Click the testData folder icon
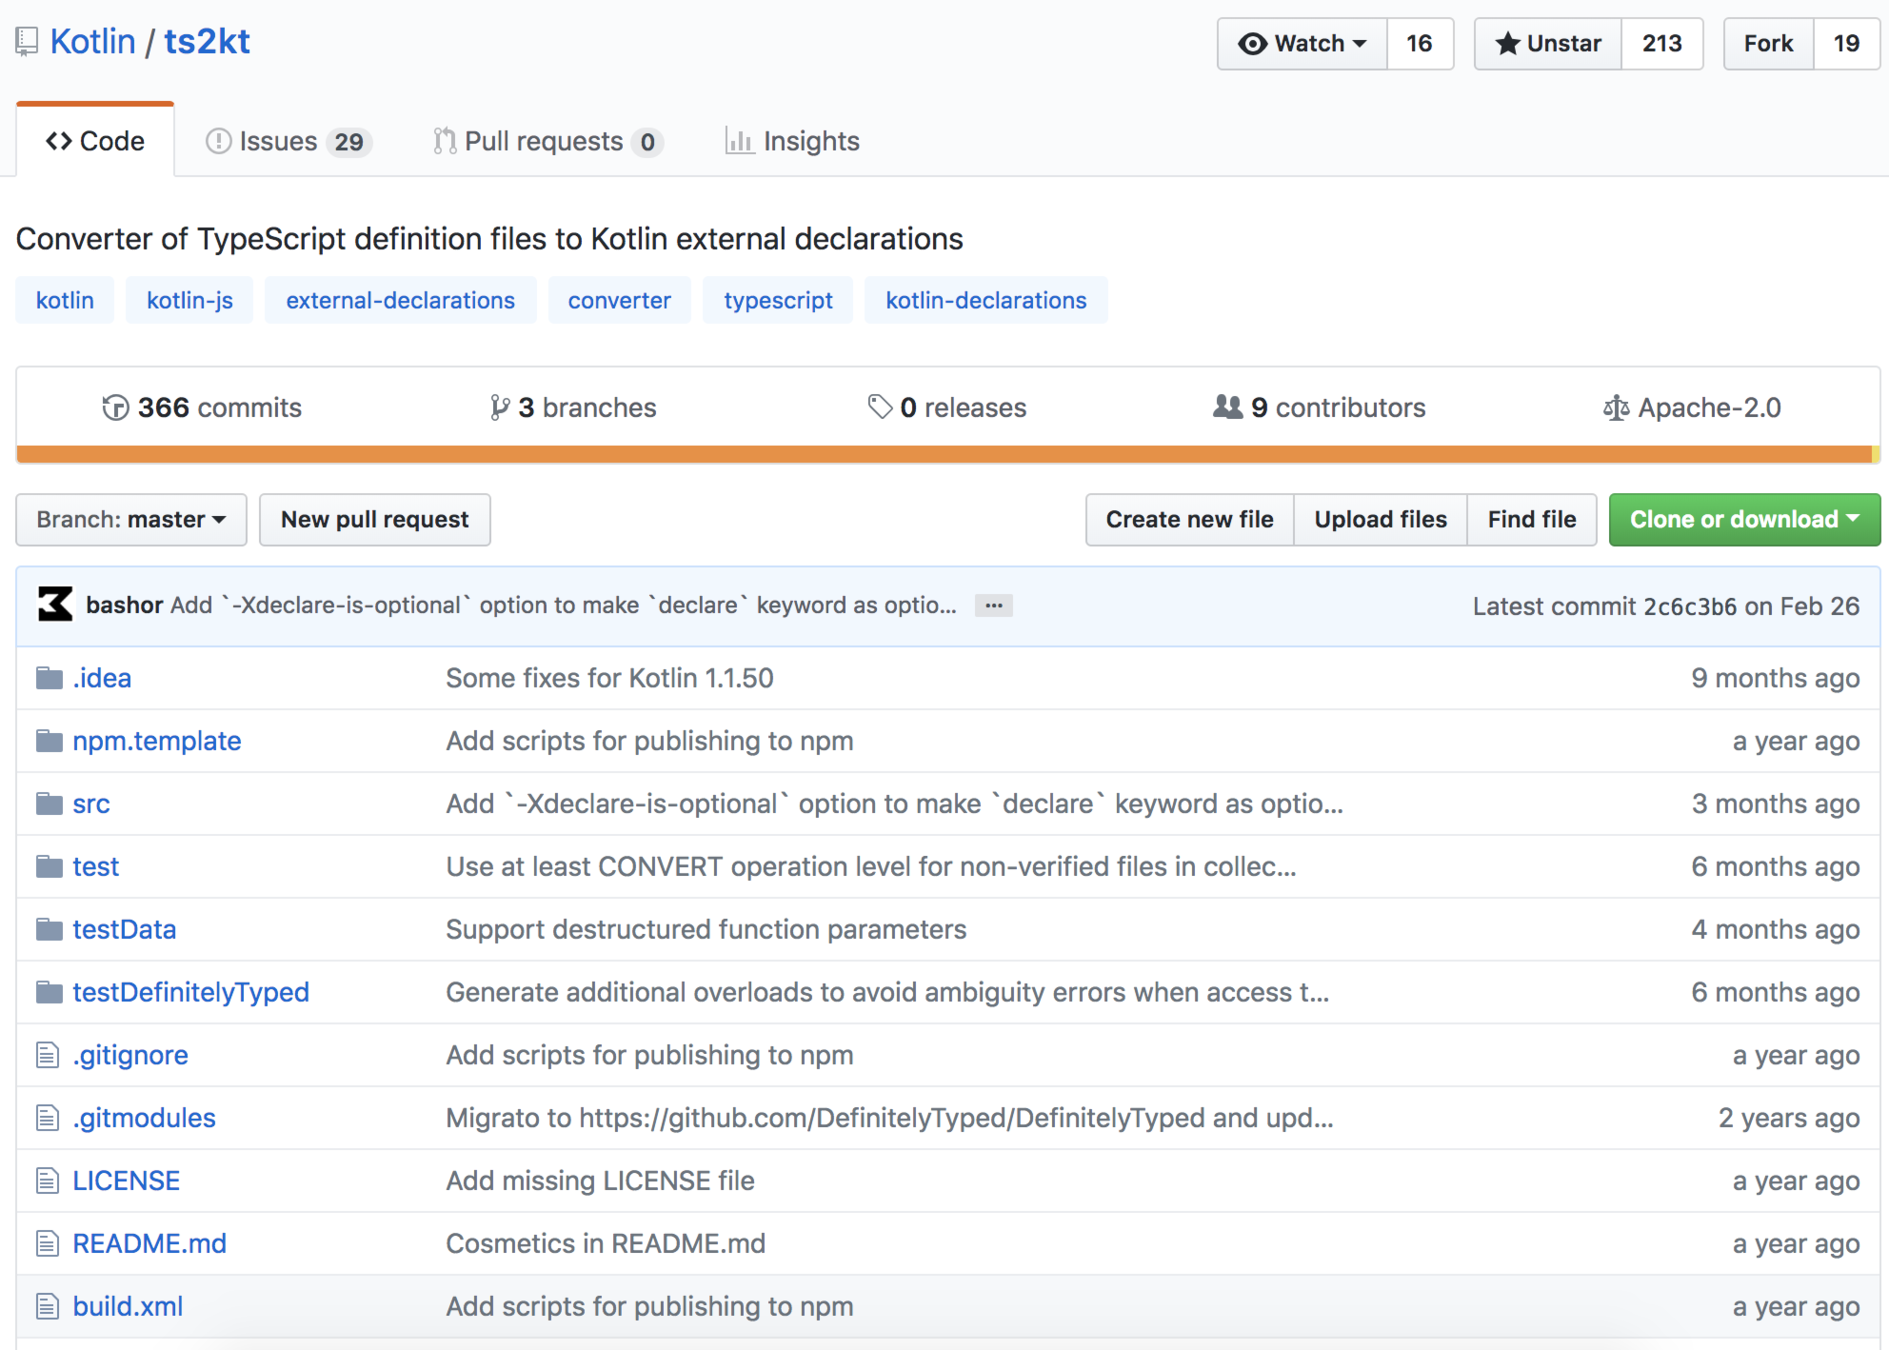Image resolution: width=1889 pixels, height=1350 pixels. click(x=49, y=930)
